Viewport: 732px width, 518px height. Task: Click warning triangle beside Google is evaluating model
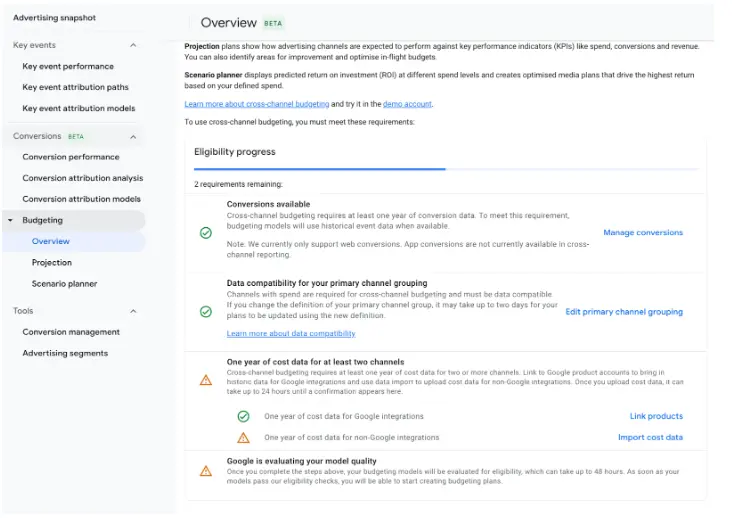pos(206,471)
